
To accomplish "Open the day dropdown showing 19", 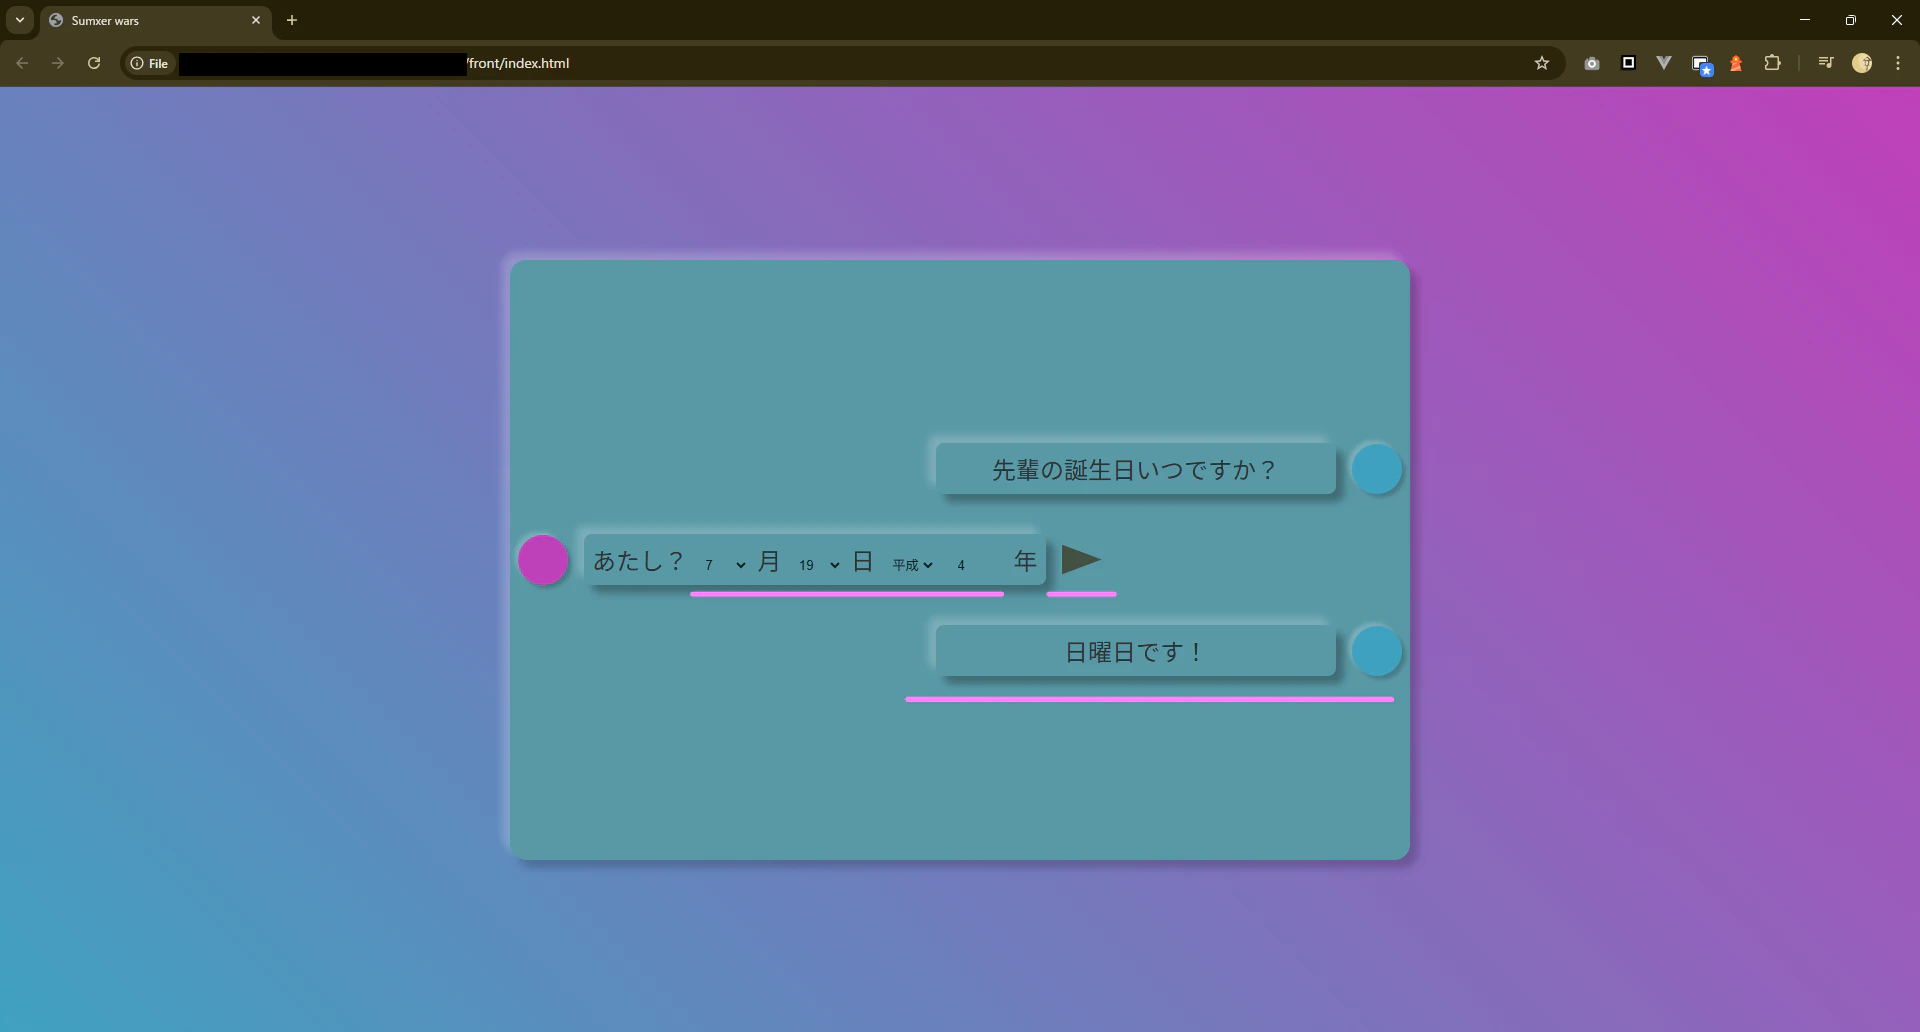I will coord(819,565).
